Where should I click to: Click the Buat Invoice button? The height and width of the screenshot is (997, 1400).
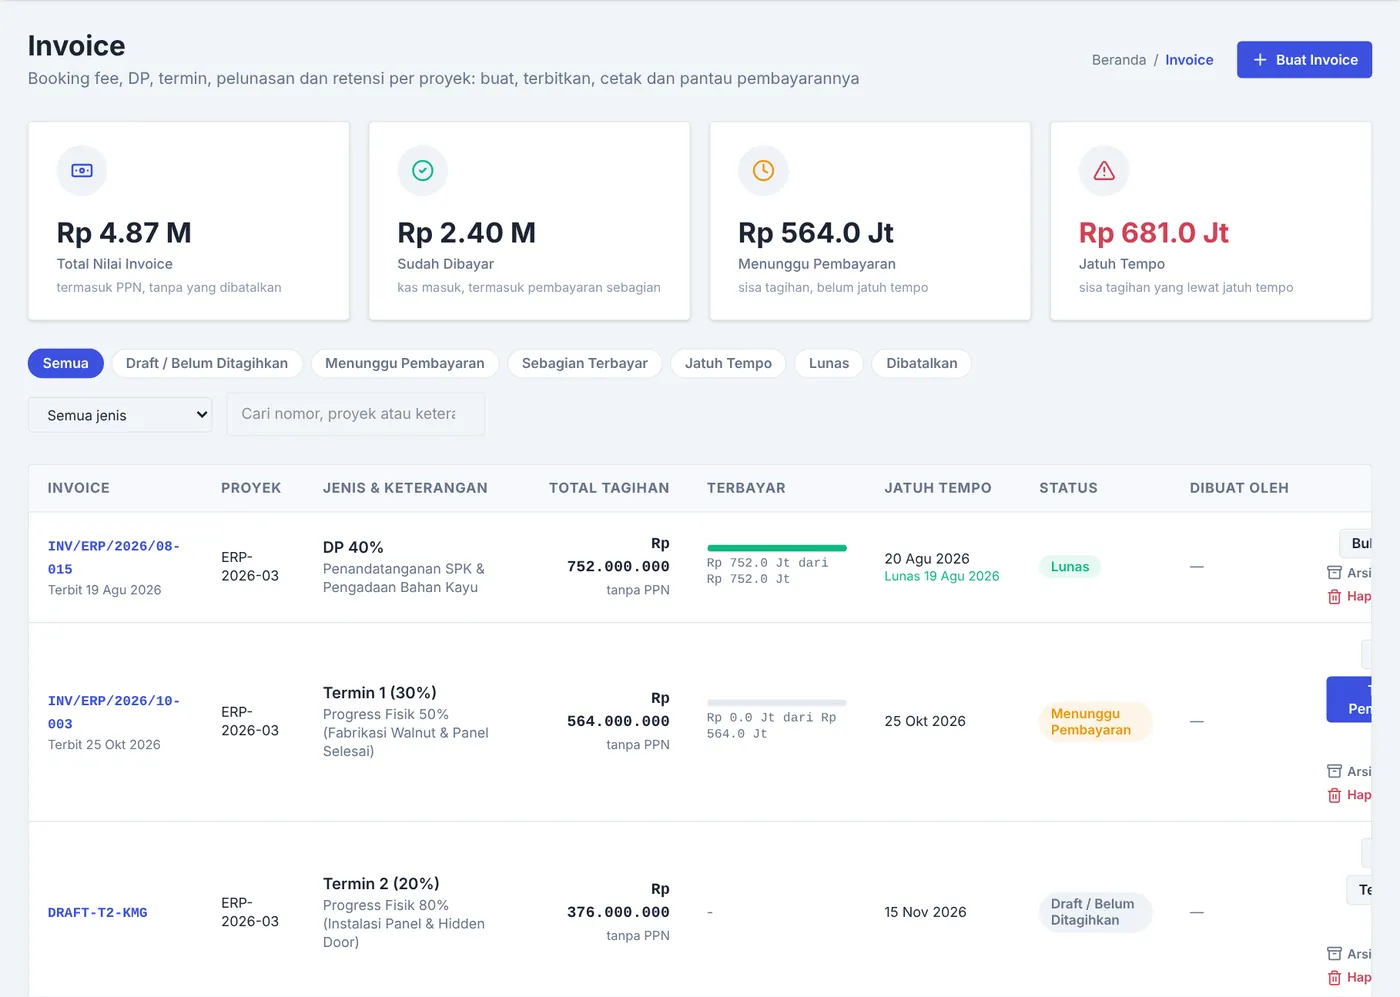click(x=1304, y=60)
